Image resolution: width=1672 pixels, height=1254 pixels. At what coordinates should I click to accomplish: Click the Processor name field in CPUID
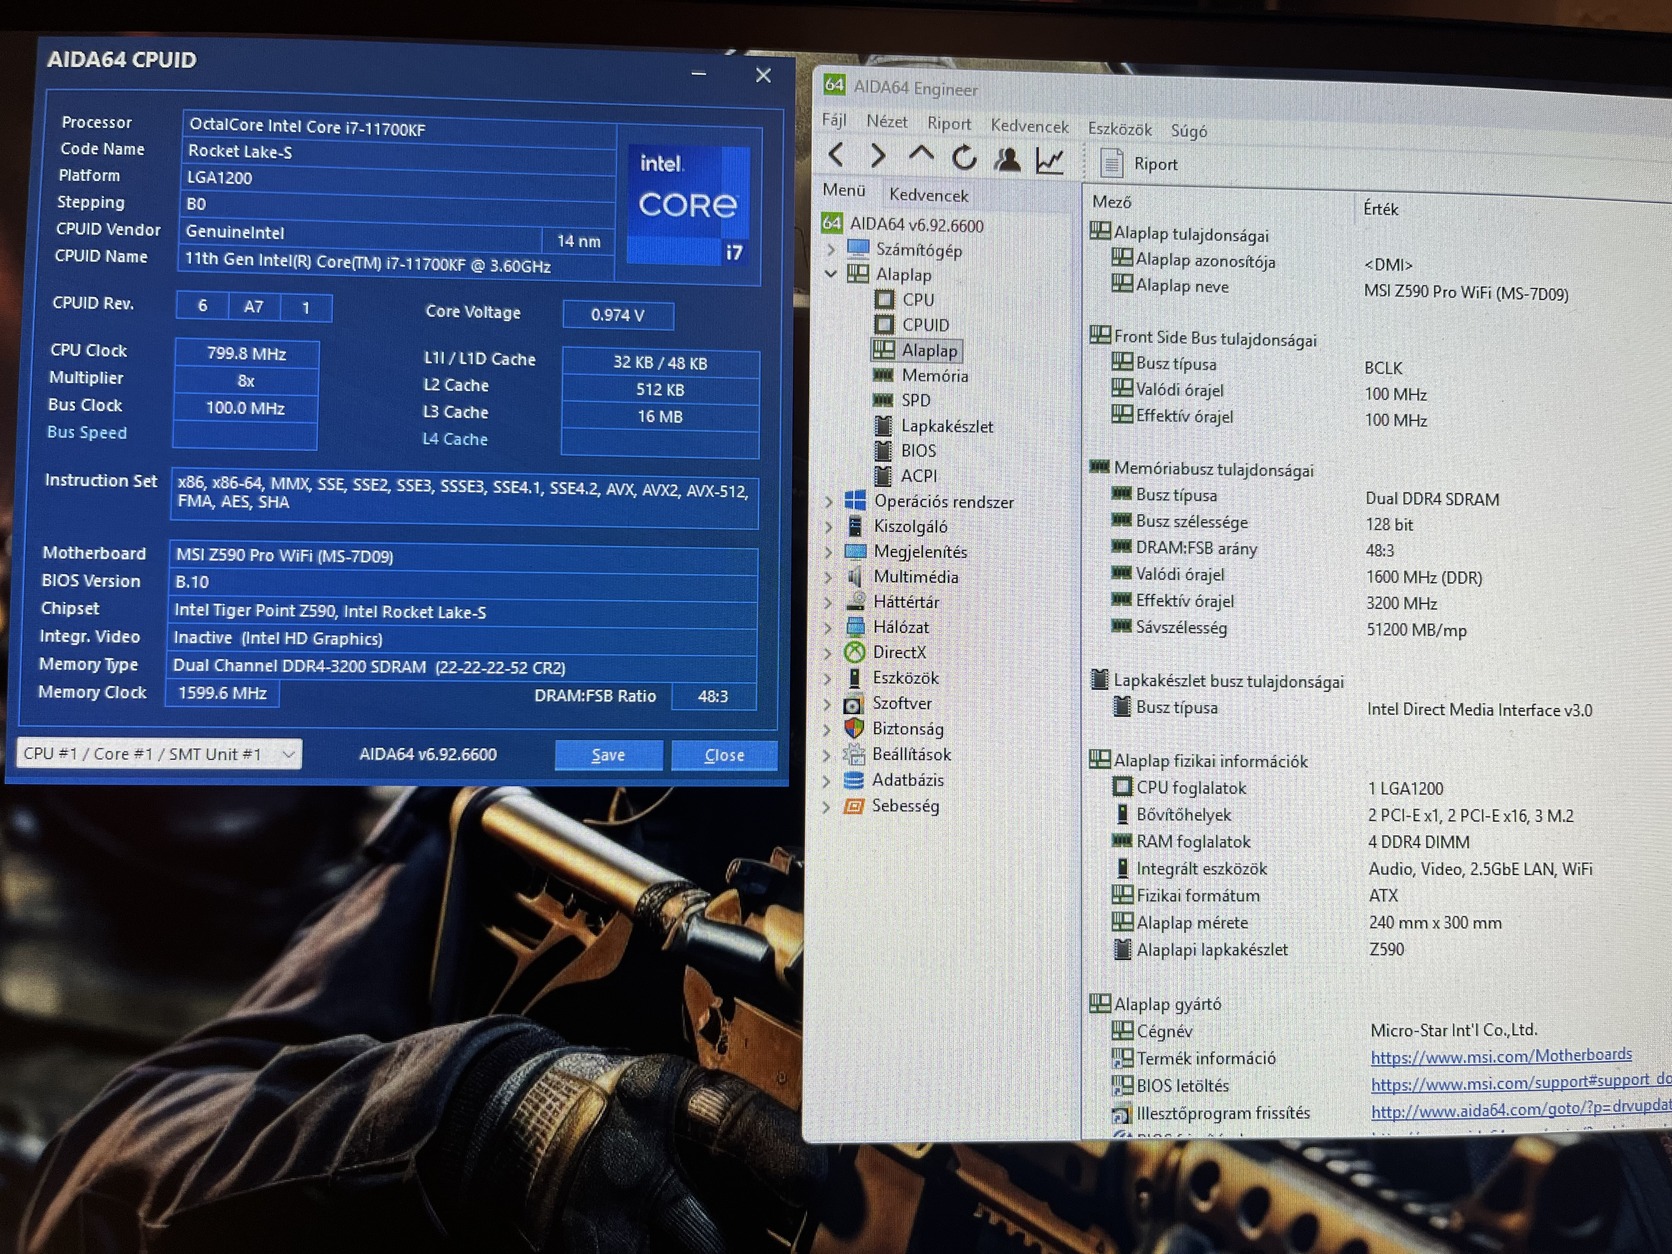[x=398, y=127]
